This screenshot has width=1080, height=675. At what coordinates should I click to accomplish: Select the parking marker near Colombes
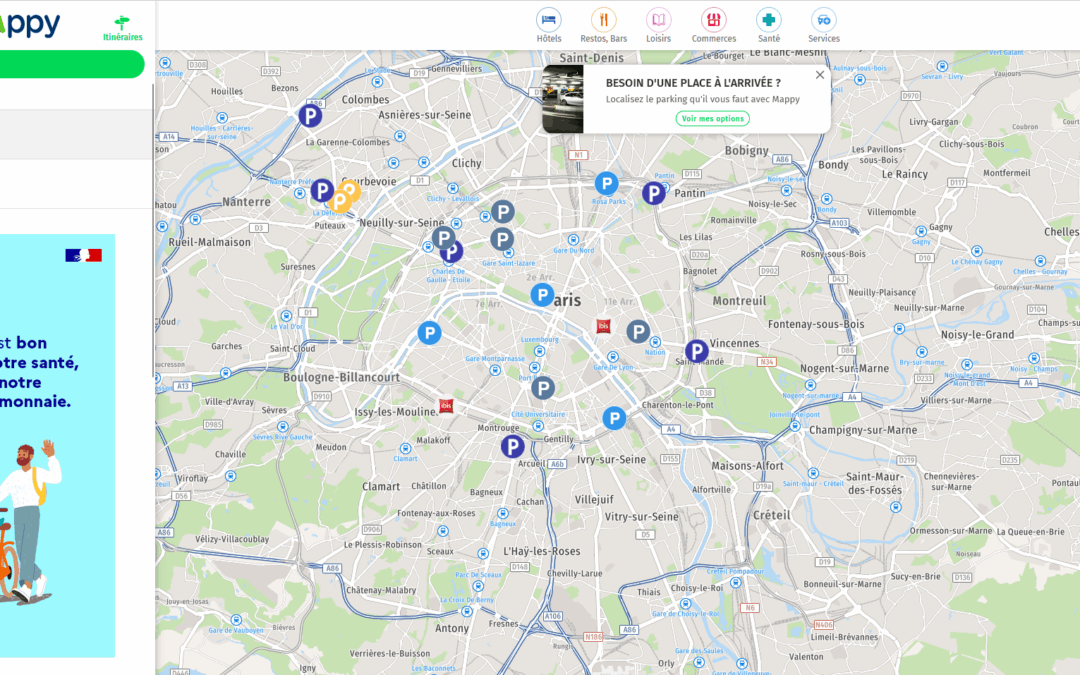[310, 115]
